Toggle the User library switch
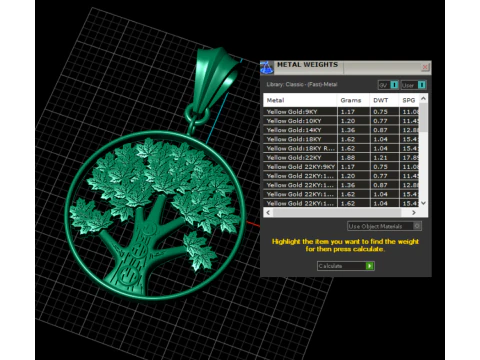Screen dimensions: 480x360 tap(413, 85)
